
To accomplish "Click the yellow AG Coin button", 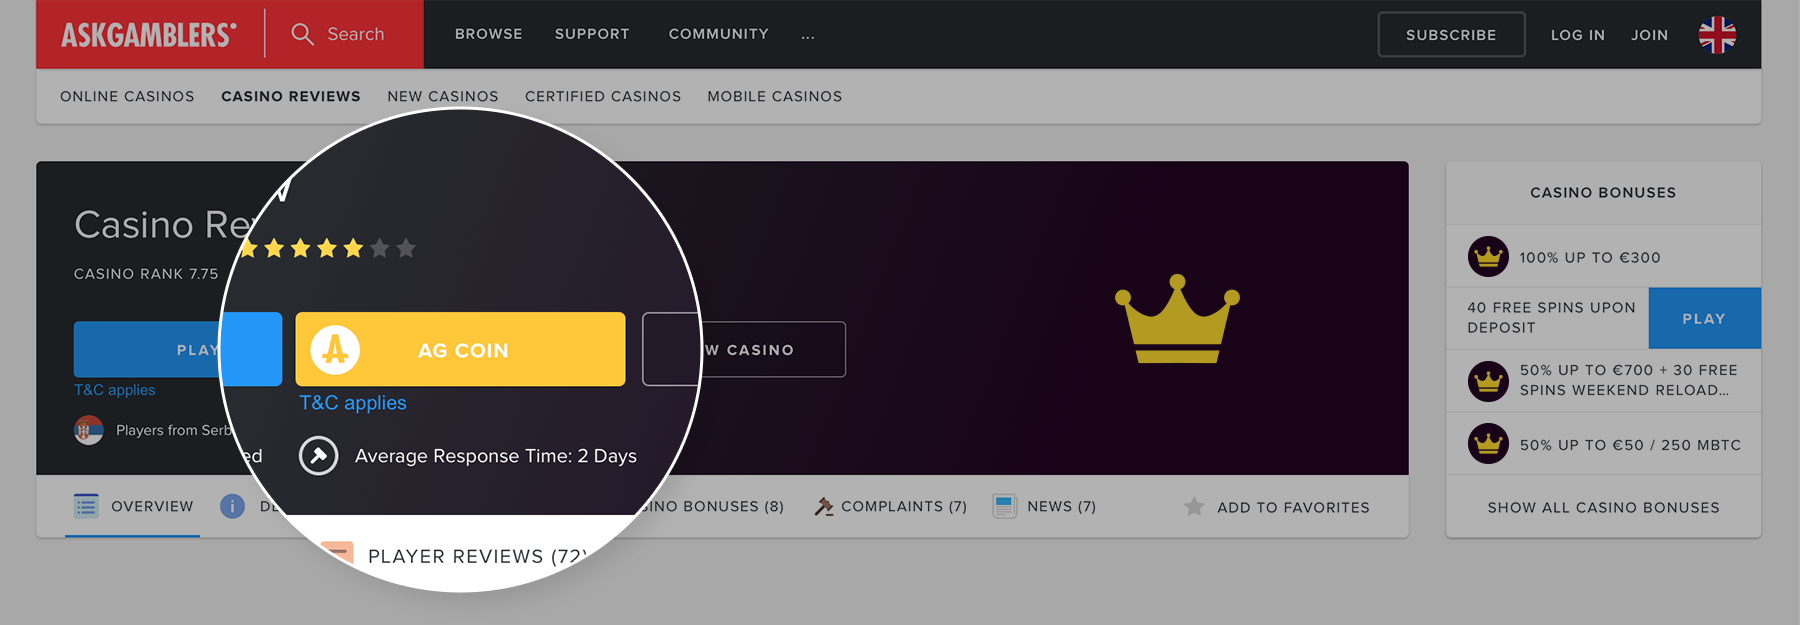I will point(460,349).
